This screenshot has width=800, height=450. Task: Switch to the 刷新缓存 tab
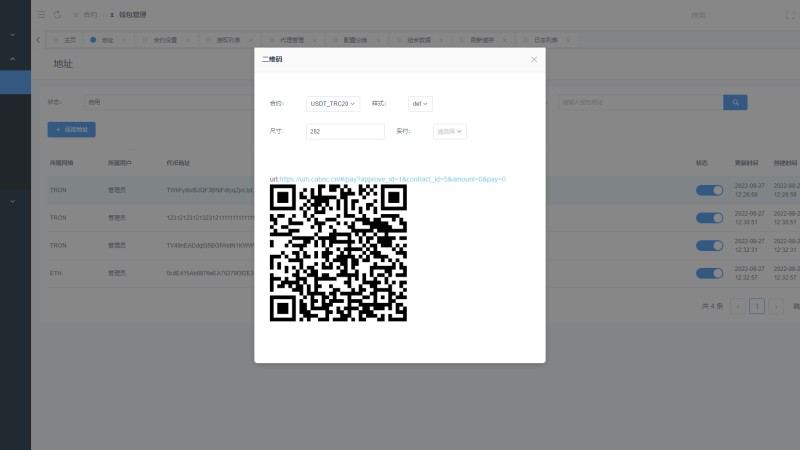pyautogui.click(x=482, y=40)
